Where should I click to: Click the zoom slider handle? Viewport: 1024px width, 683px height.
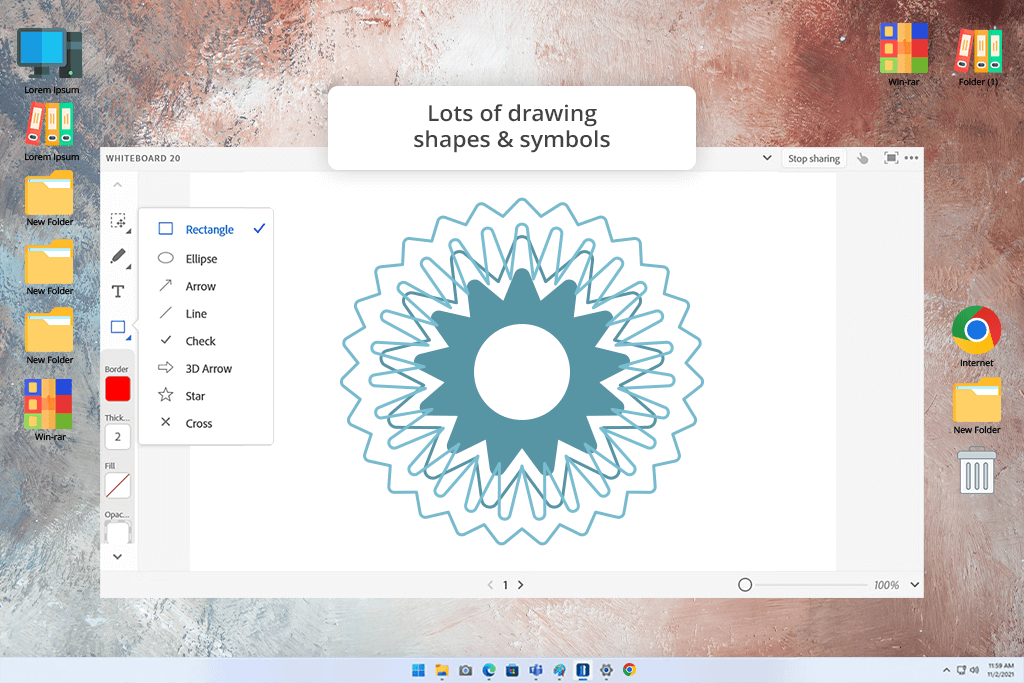(x=745, y=585)
